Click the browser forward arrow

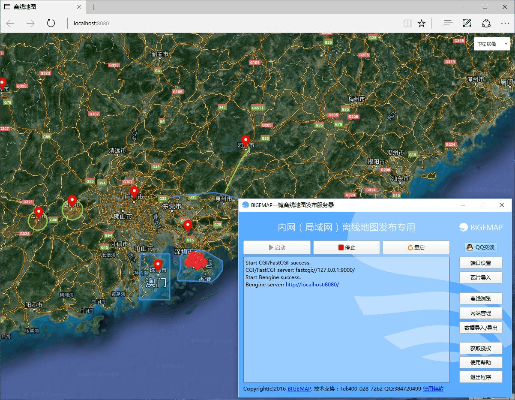tap(30, 23)
